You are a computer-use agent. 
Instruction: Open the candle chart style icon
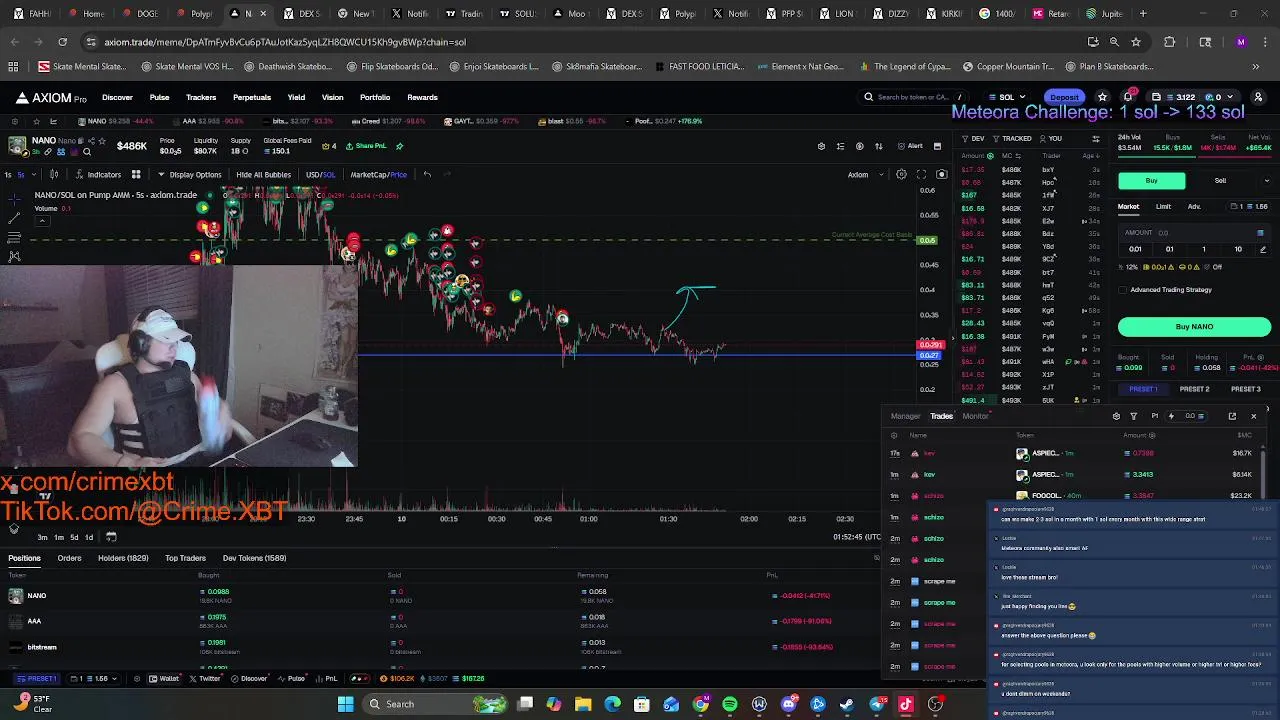[x=53, y=175]
